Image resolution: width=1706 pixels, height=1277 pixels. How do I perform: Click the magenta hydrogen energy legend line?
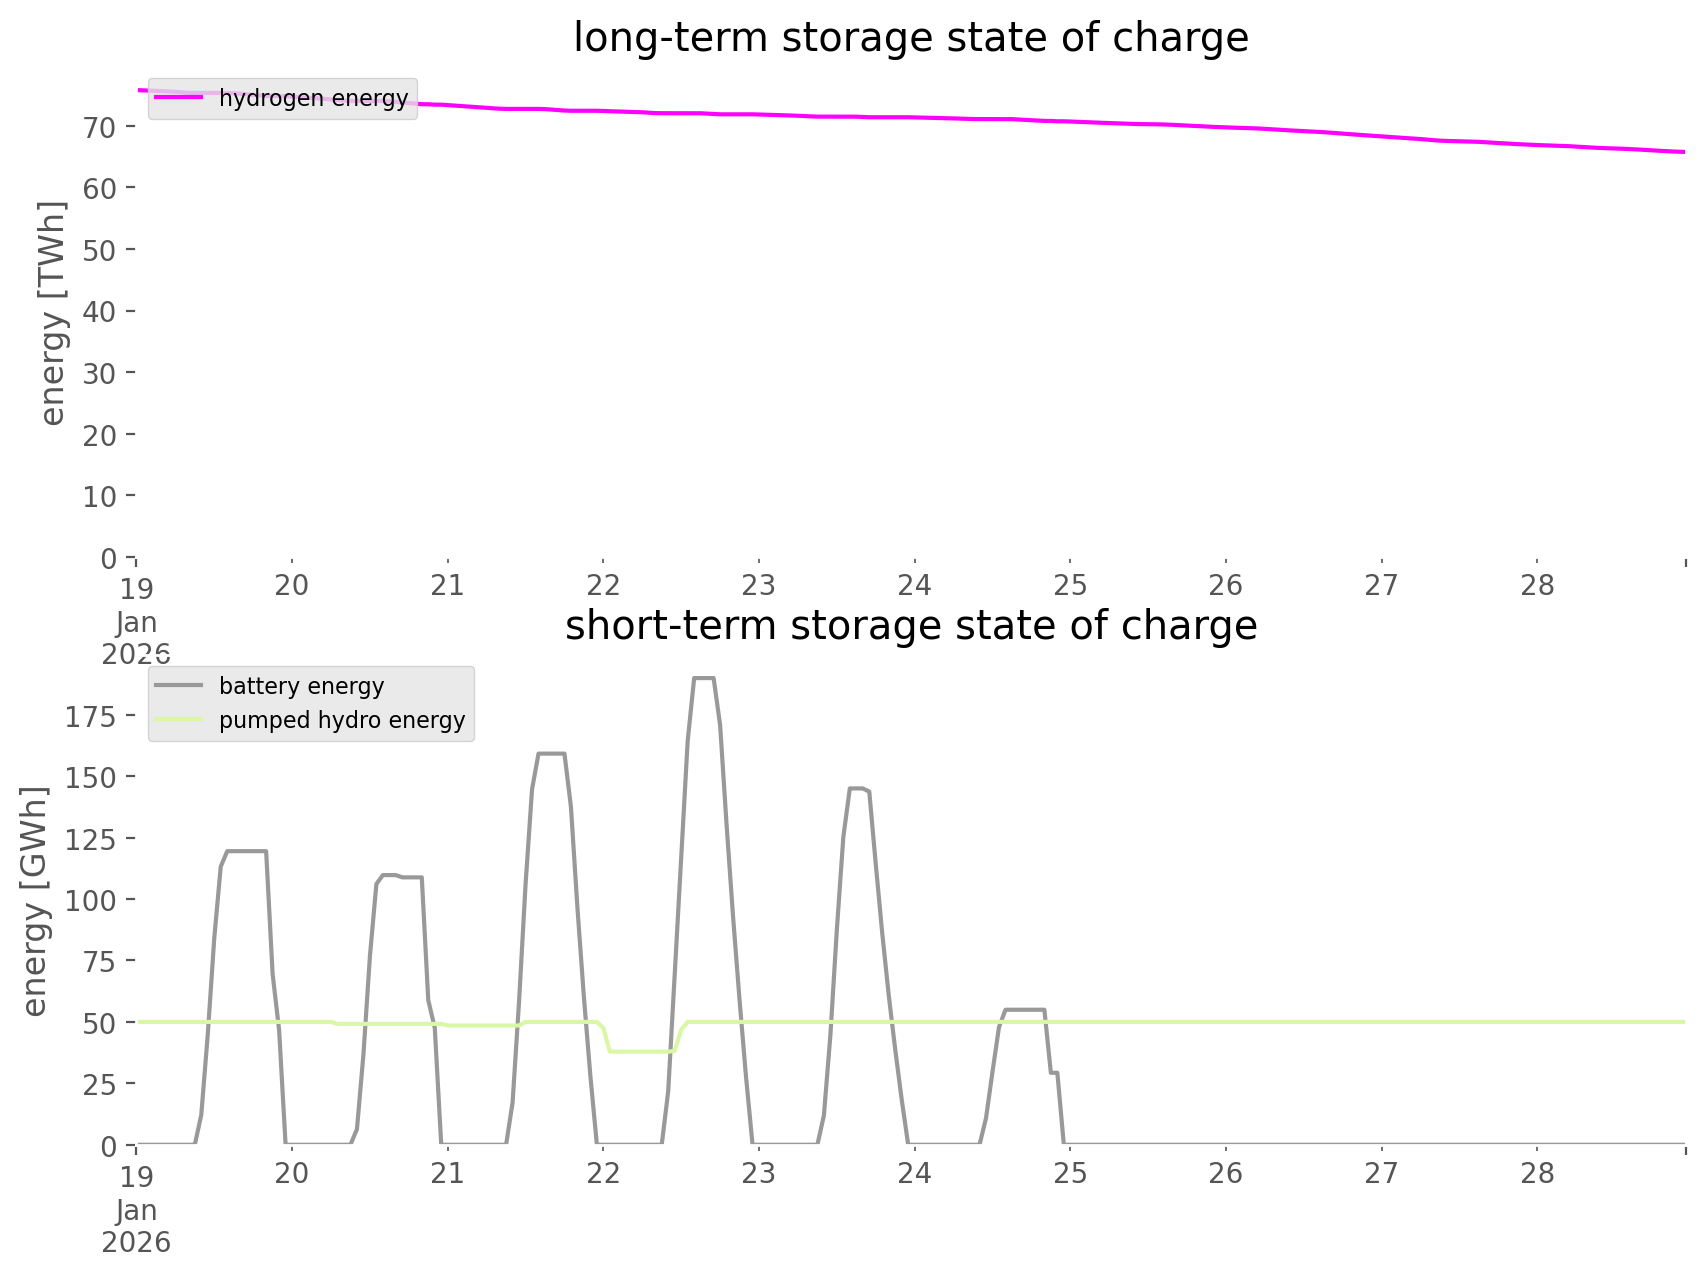tap(179, 98)
